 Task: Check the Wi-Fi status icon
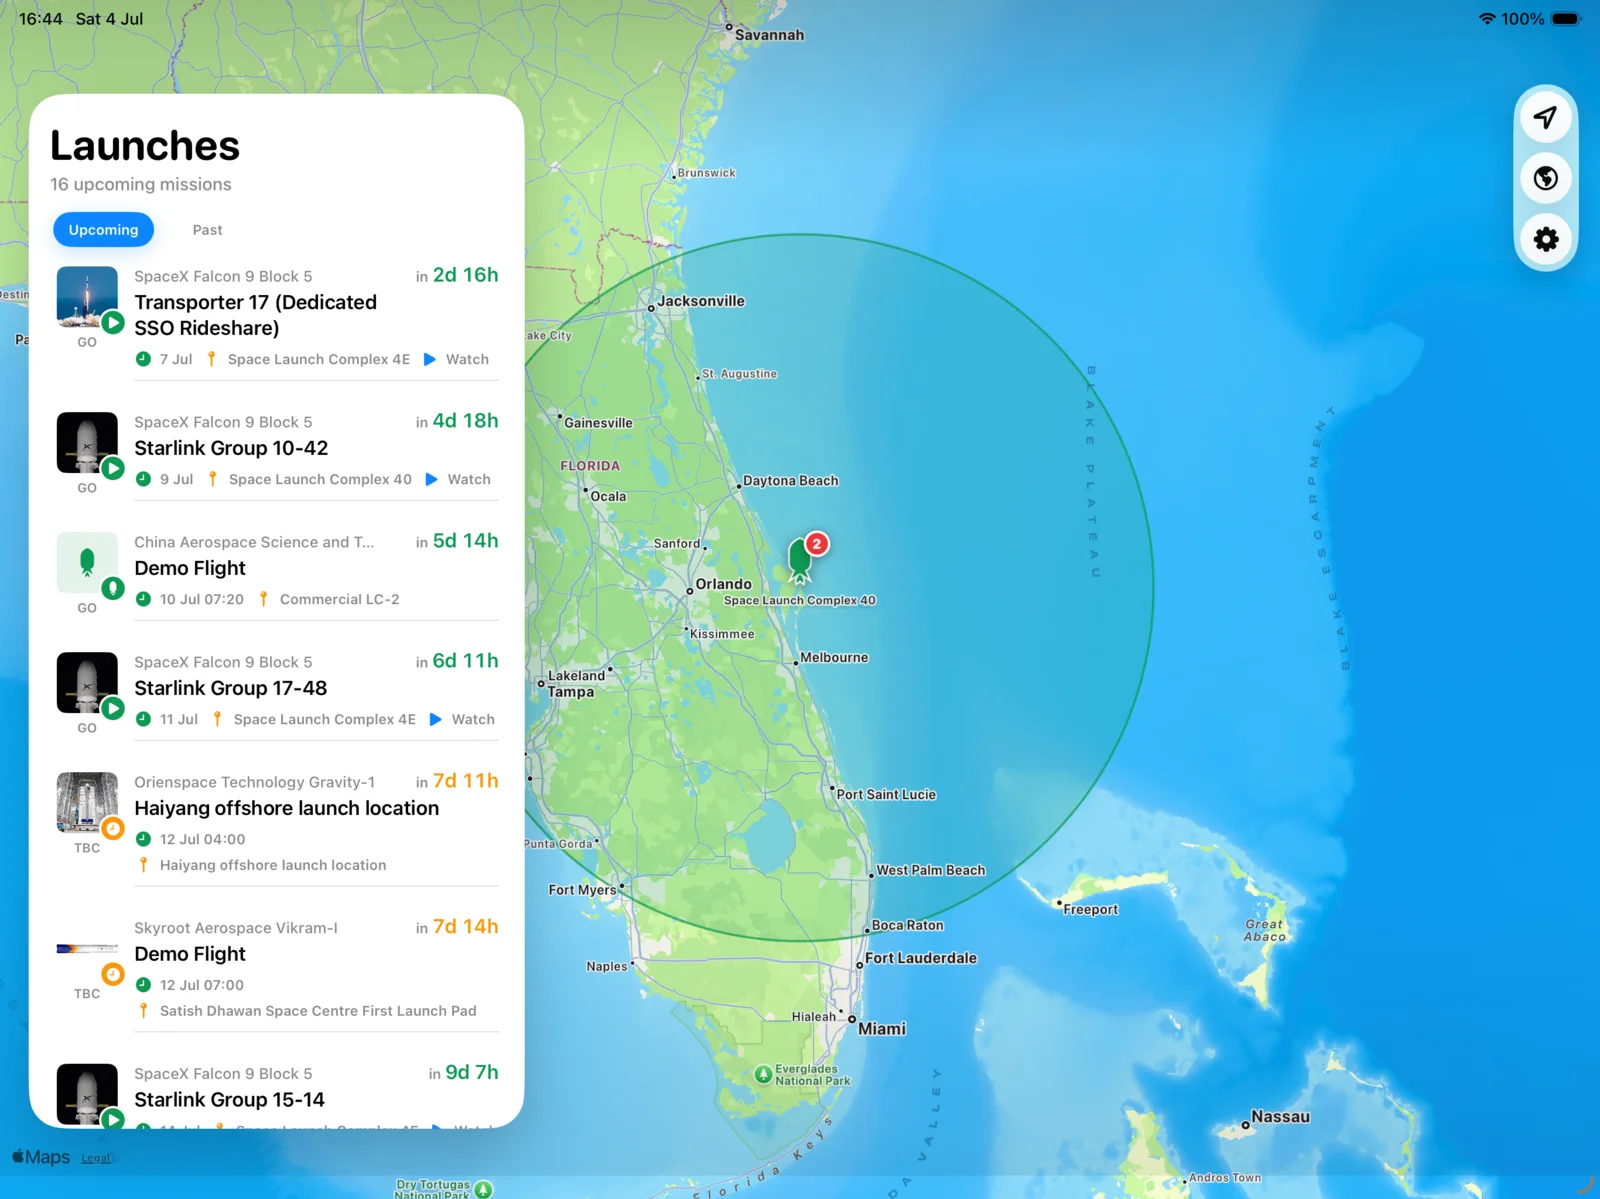click(1487, 19)
